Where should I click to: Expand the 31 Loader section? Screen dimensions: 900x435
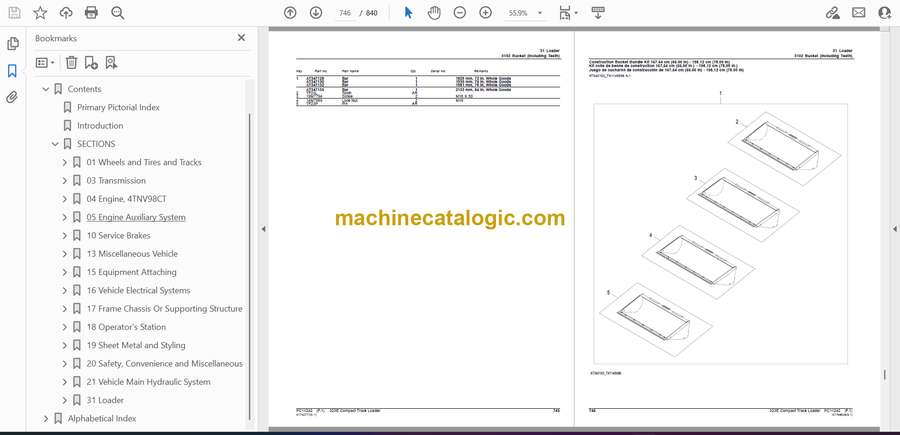(x=64, y=400)
